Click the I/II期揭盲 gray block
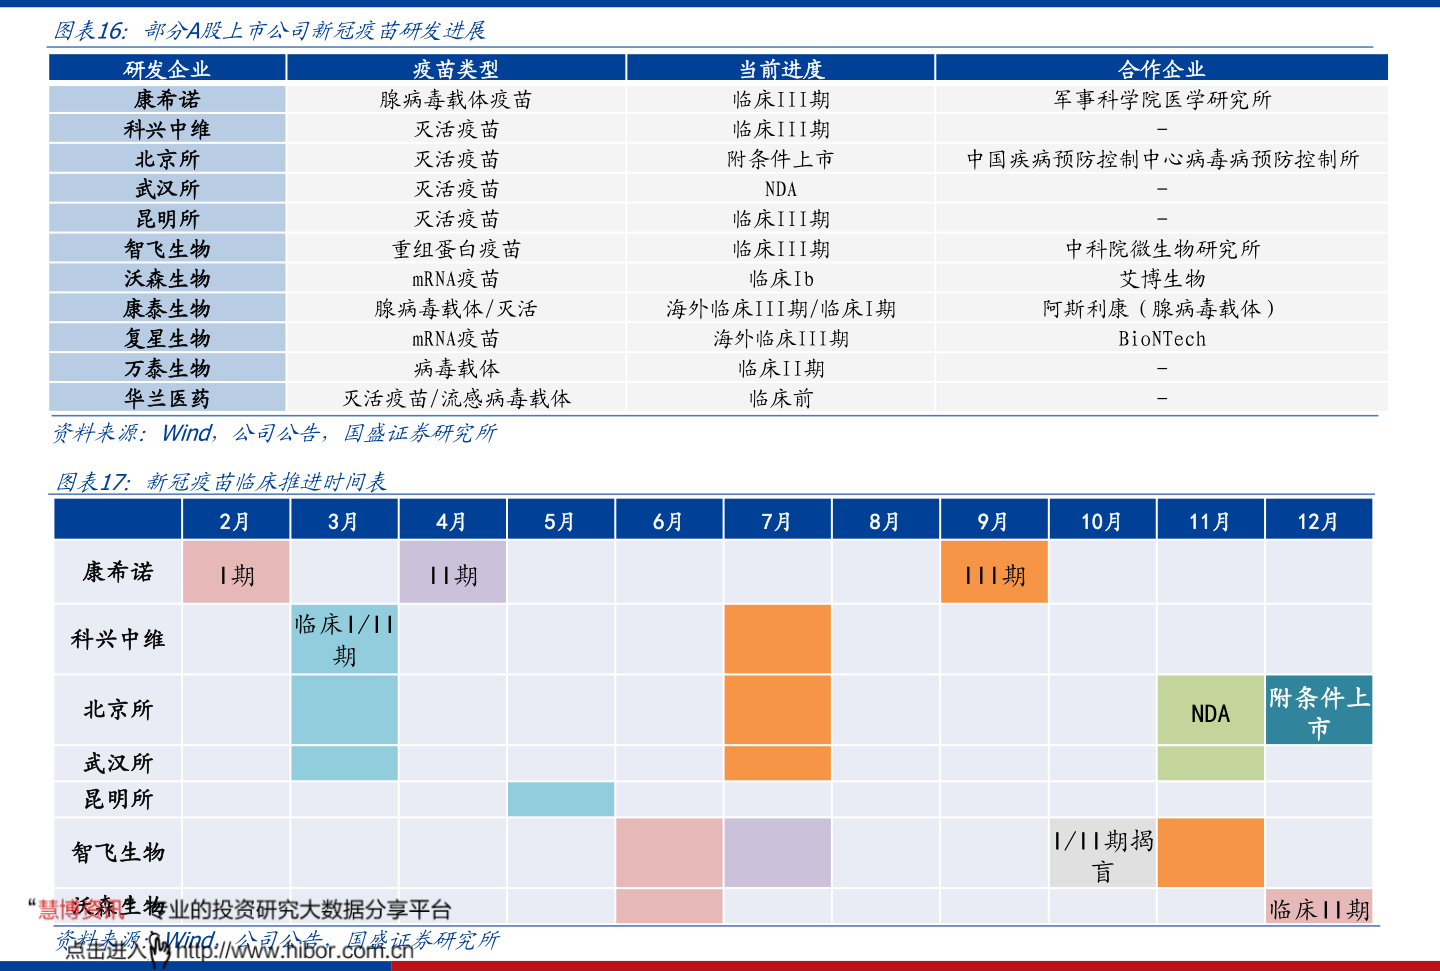Screen dimensions: 1440x971 click(x=1102, y=853)
